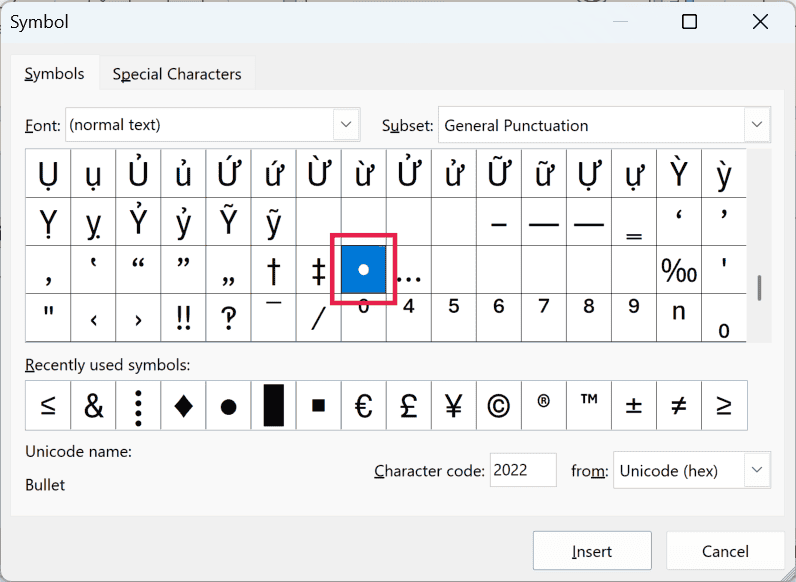Viewport: 796px width, 582px height.
Task: Grab the symbol grid scrollbar thumb
Action: (x=759, y=288)
